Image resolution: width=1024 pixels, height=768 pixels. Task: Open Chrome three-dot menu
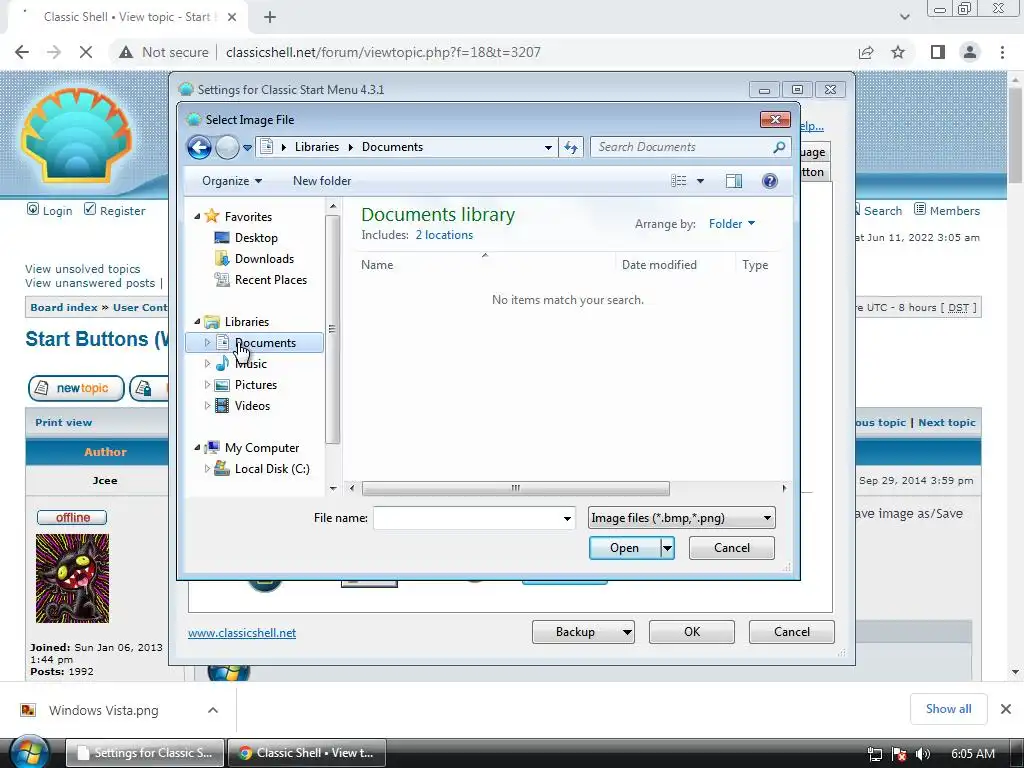1002,52
